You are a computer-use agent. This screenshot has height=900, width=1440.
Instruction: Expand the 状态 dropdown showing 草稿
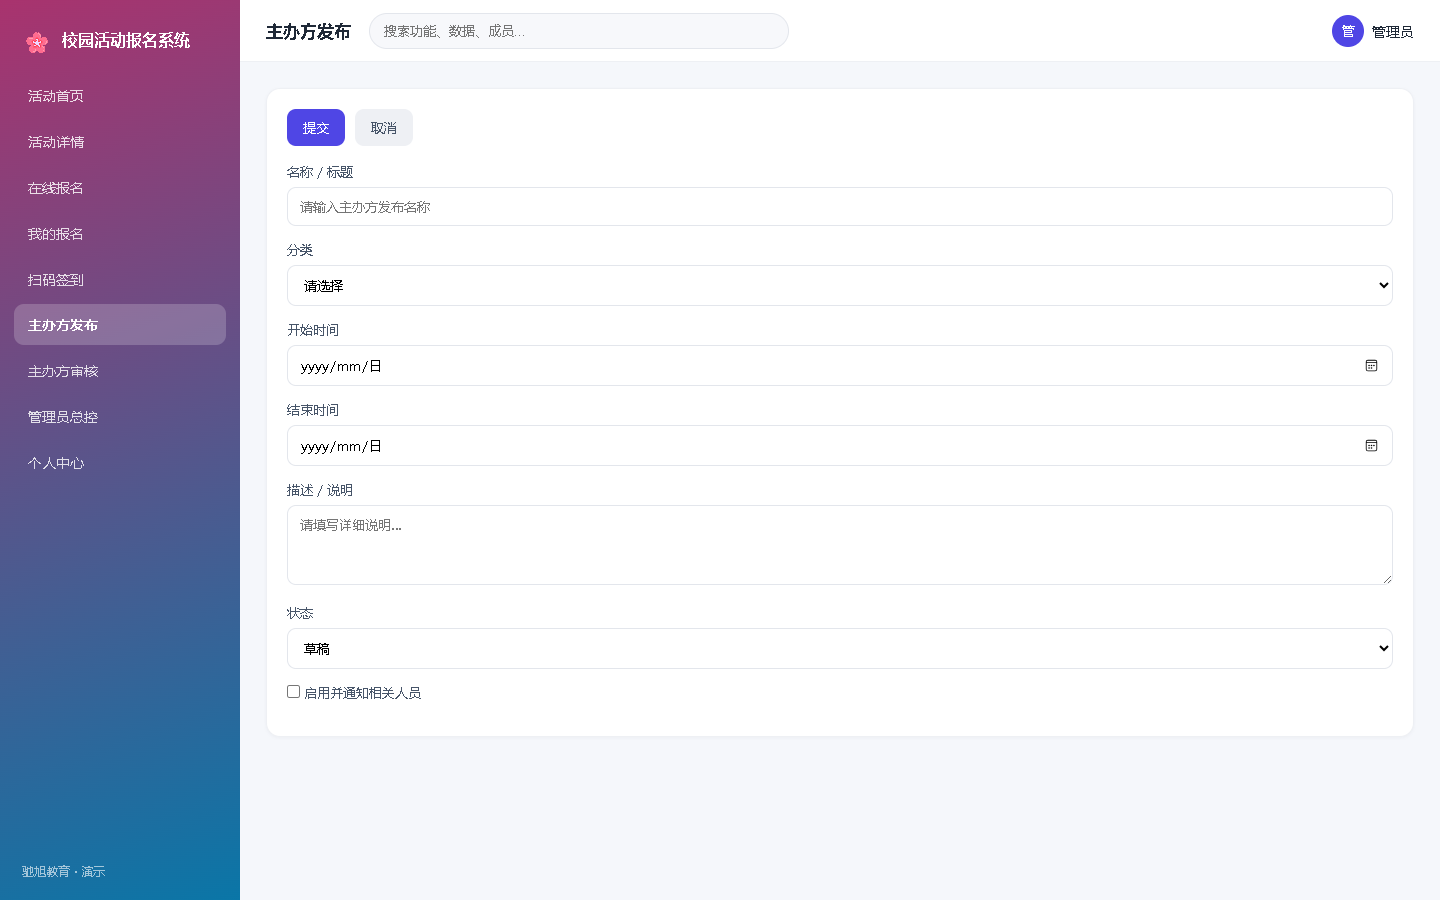click(x=839, y=649)
